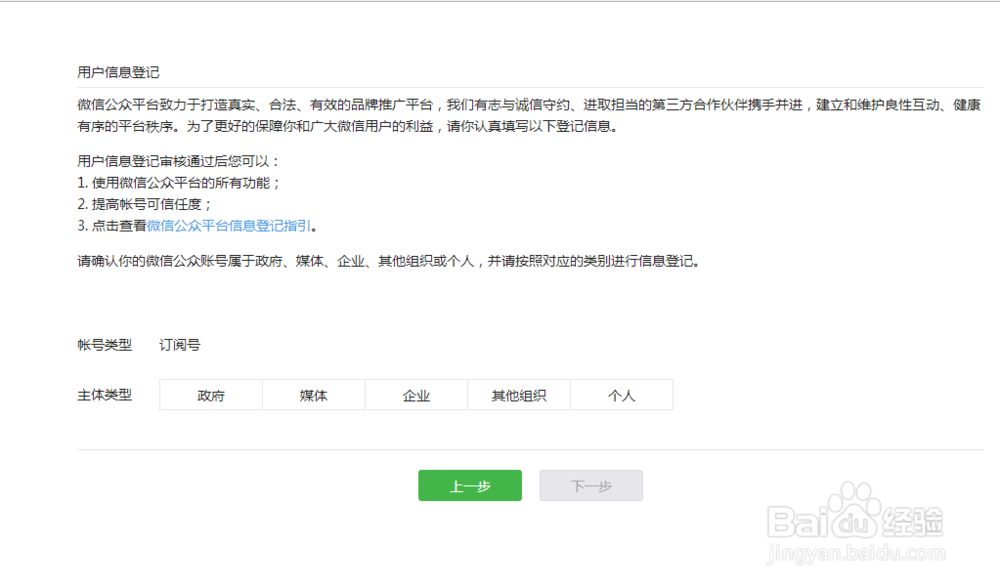
Task: Click the sentence starting 请确认你的微信公众账号
Action: pyautogui.click(x=389, y=261)
